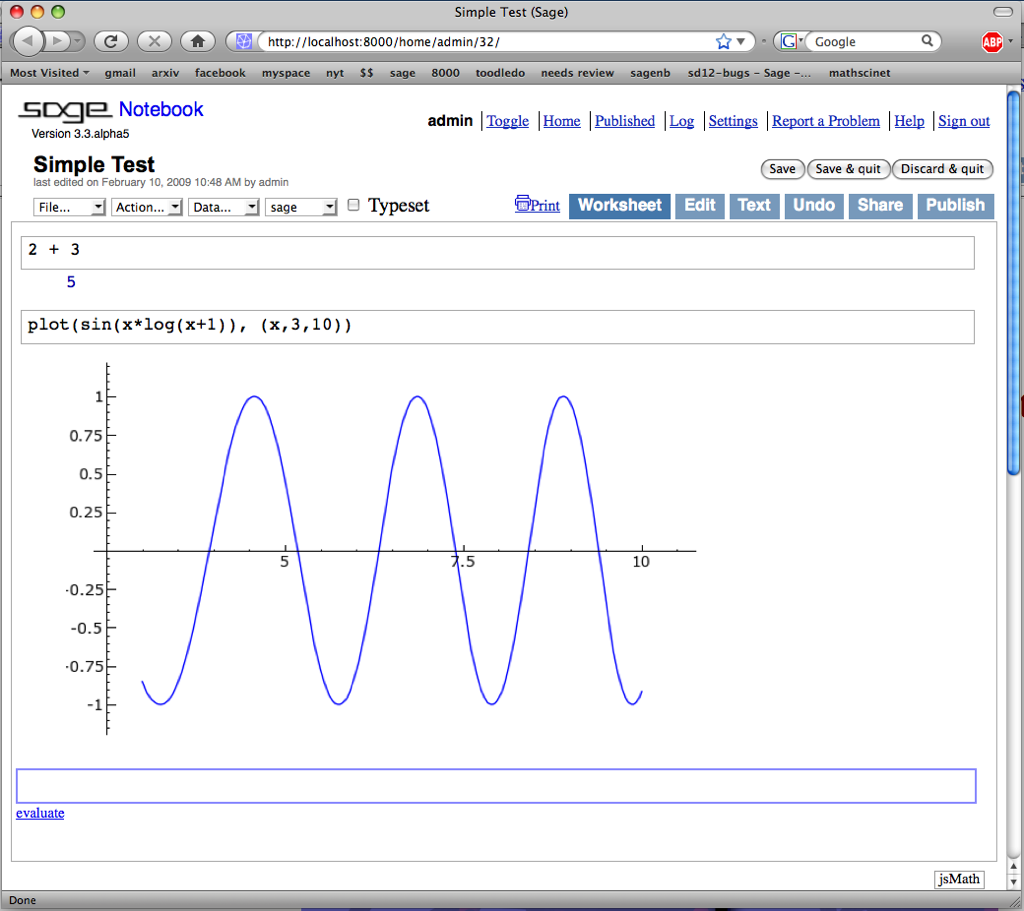Open the Undo tab
This screenshot has height=911, width=1024.
pyautogui.click(x=814, y=206)
